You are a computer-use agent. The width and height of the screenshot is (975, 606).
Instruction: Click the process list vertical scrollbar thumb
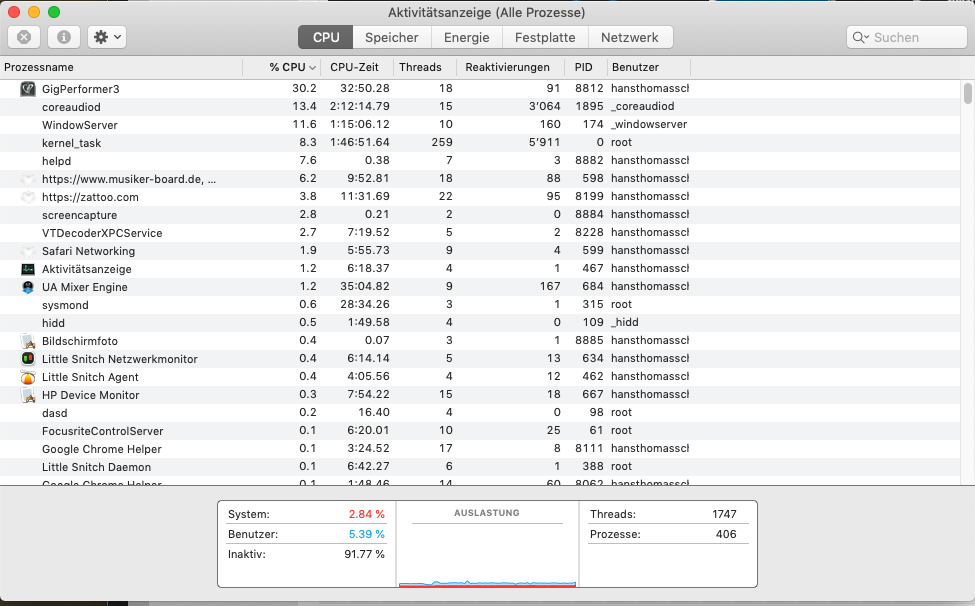click(968, 93)
